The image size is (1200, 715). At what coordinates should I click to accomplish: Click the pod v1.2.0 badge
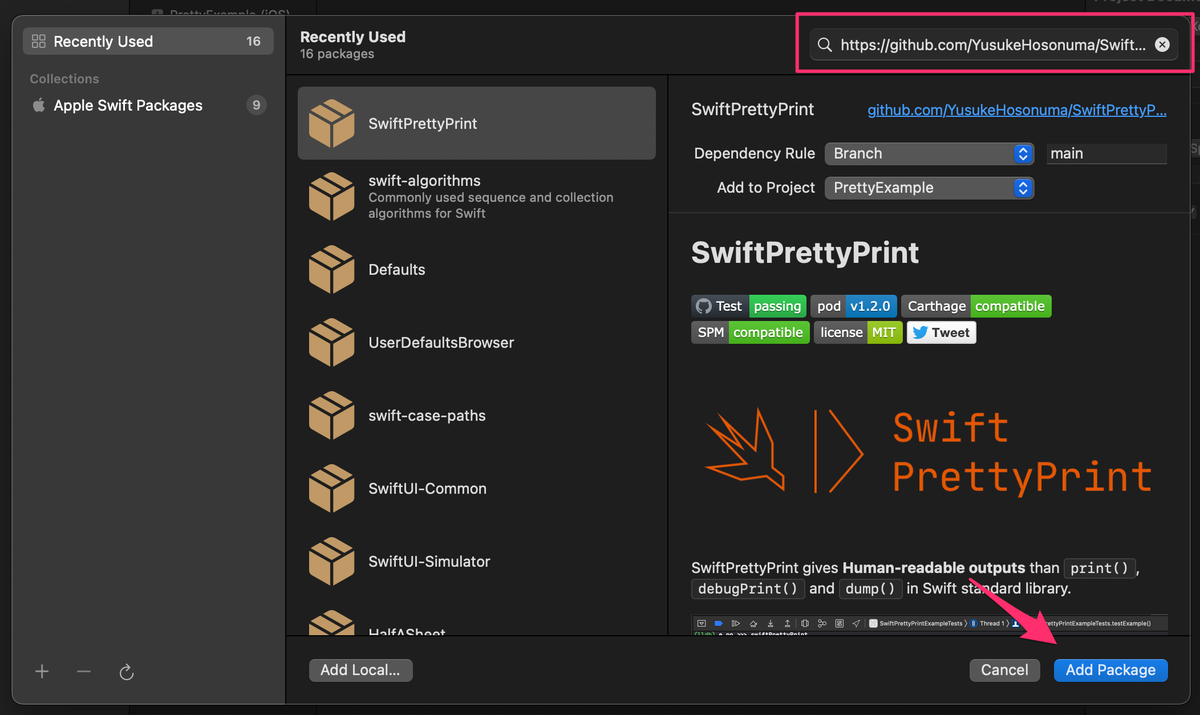(853, 306)
